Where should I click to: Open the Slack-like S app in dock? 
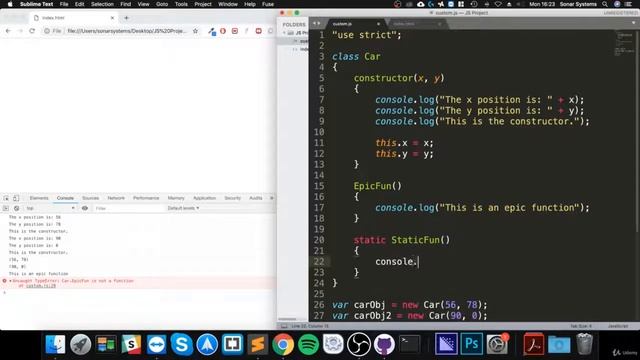tap(131, 344)
